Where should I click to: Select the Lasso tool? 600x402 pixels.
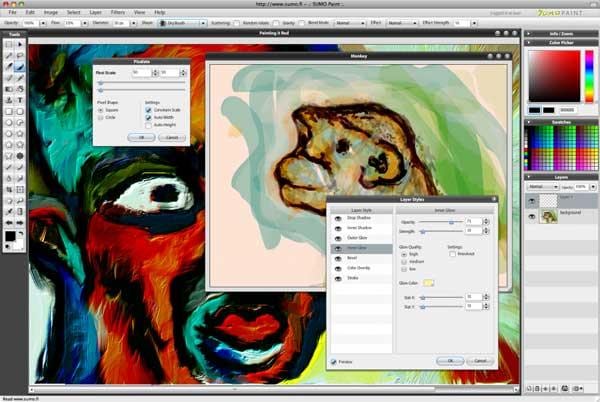pos(20,55)
